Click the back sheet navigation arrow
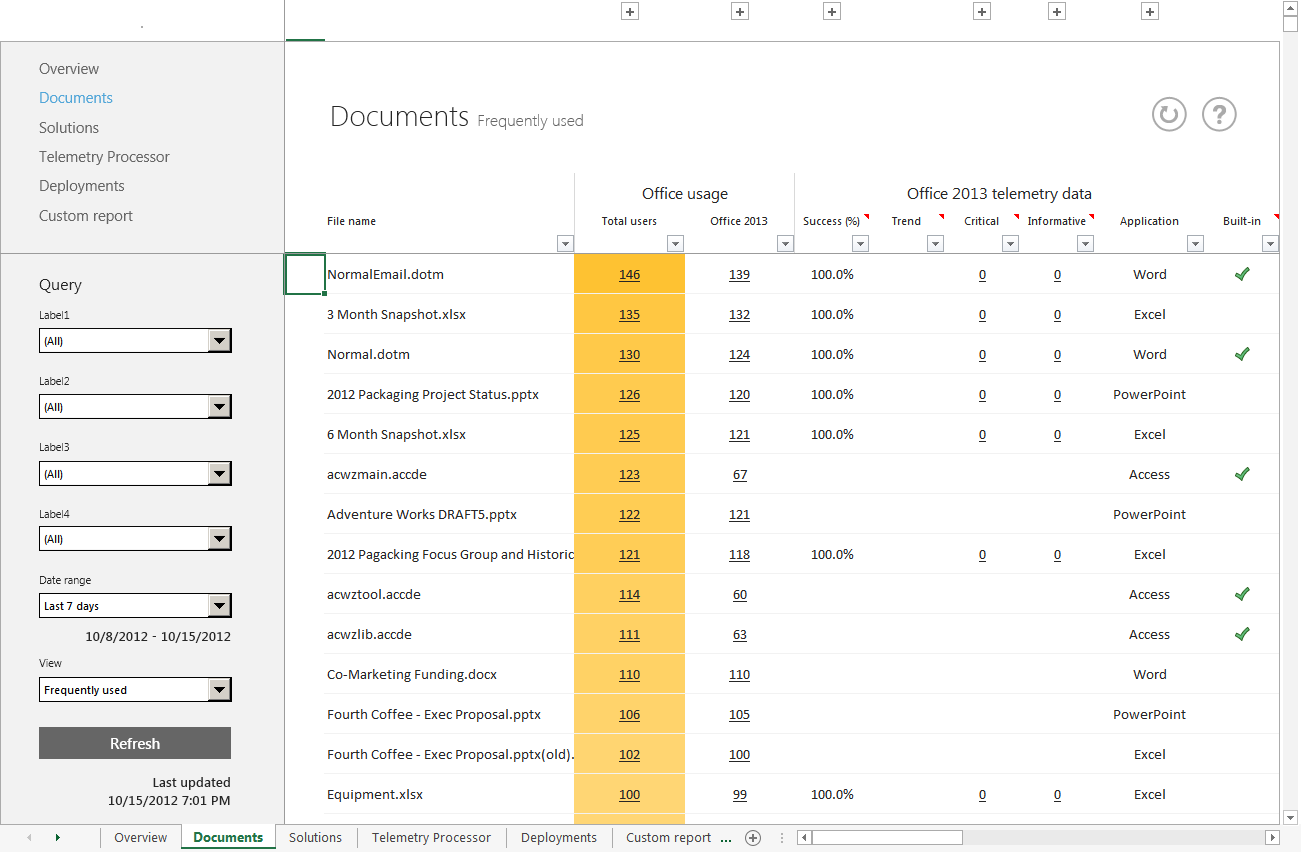The height and width of the screenshot is (852, 1301). coord(27,838)
